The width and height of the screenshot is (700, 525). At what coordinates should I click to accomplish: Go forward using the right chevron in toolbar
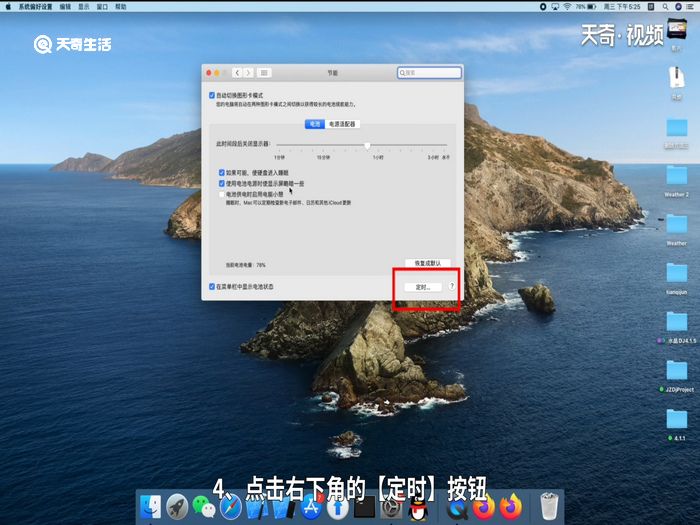(248, 73)
